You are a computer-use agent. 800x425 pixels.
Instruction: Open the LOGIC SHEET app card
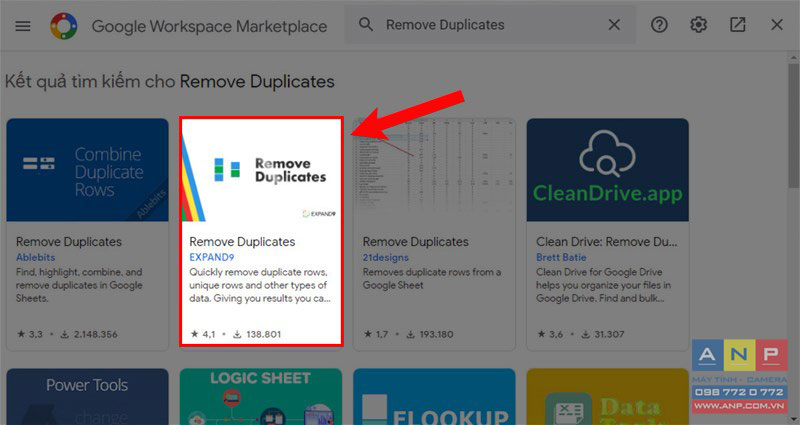pyautogui.click(x=261, y=397)
